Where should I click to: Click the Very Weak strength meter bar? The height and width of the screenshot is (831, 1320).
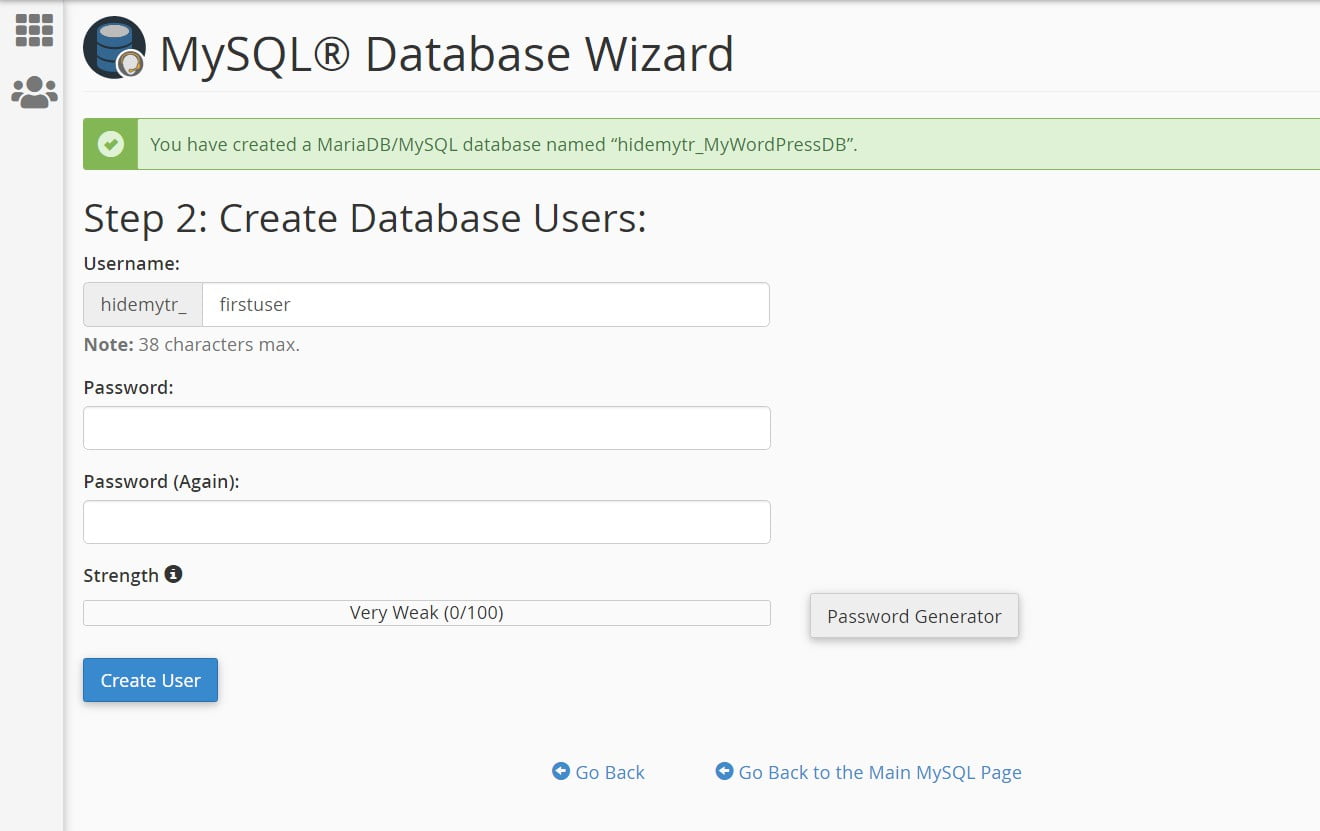point(427,613)
